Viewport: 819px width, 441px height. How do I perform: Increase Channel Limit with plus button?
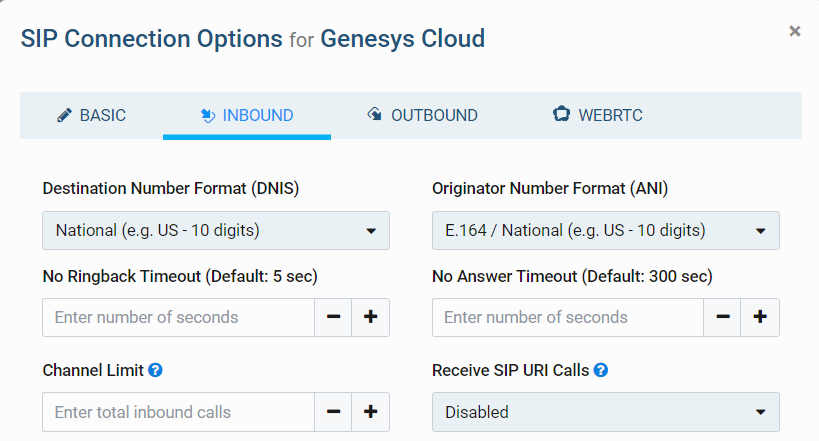370,412
